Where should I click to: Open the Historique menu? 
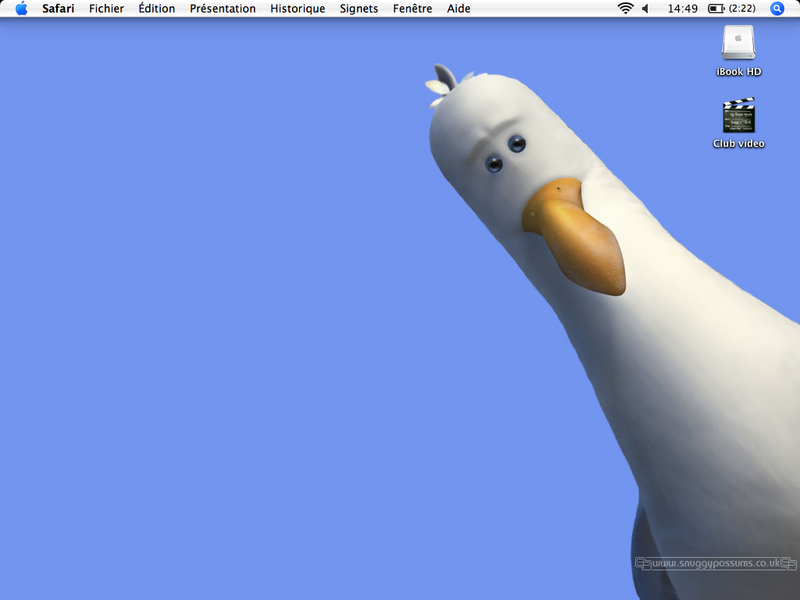(297, 9)
